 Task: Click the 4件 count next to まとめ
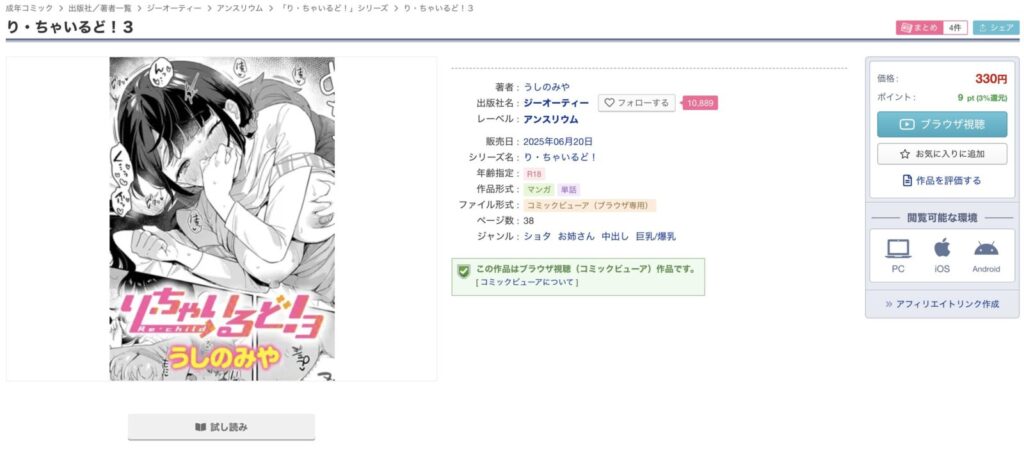click(955, 27)
